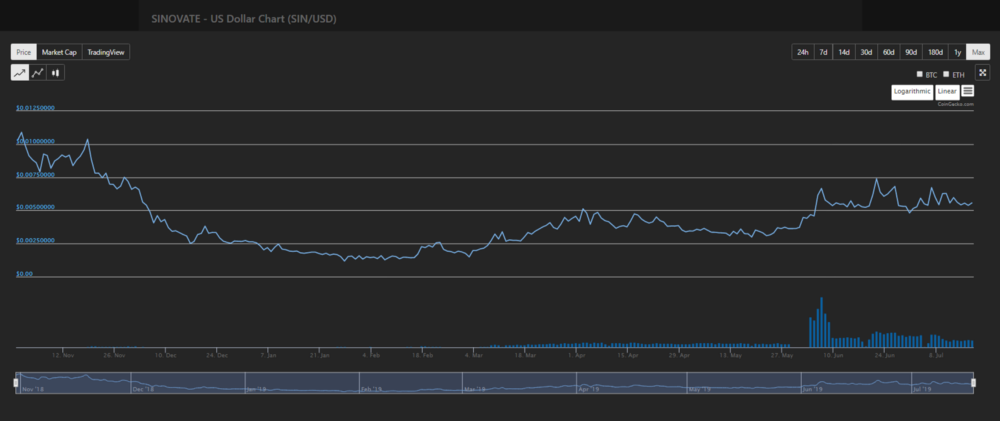Viewport: 1000px width, 421px height.
Task: Select the simple line chart icon
Action: tap(20, 73)
